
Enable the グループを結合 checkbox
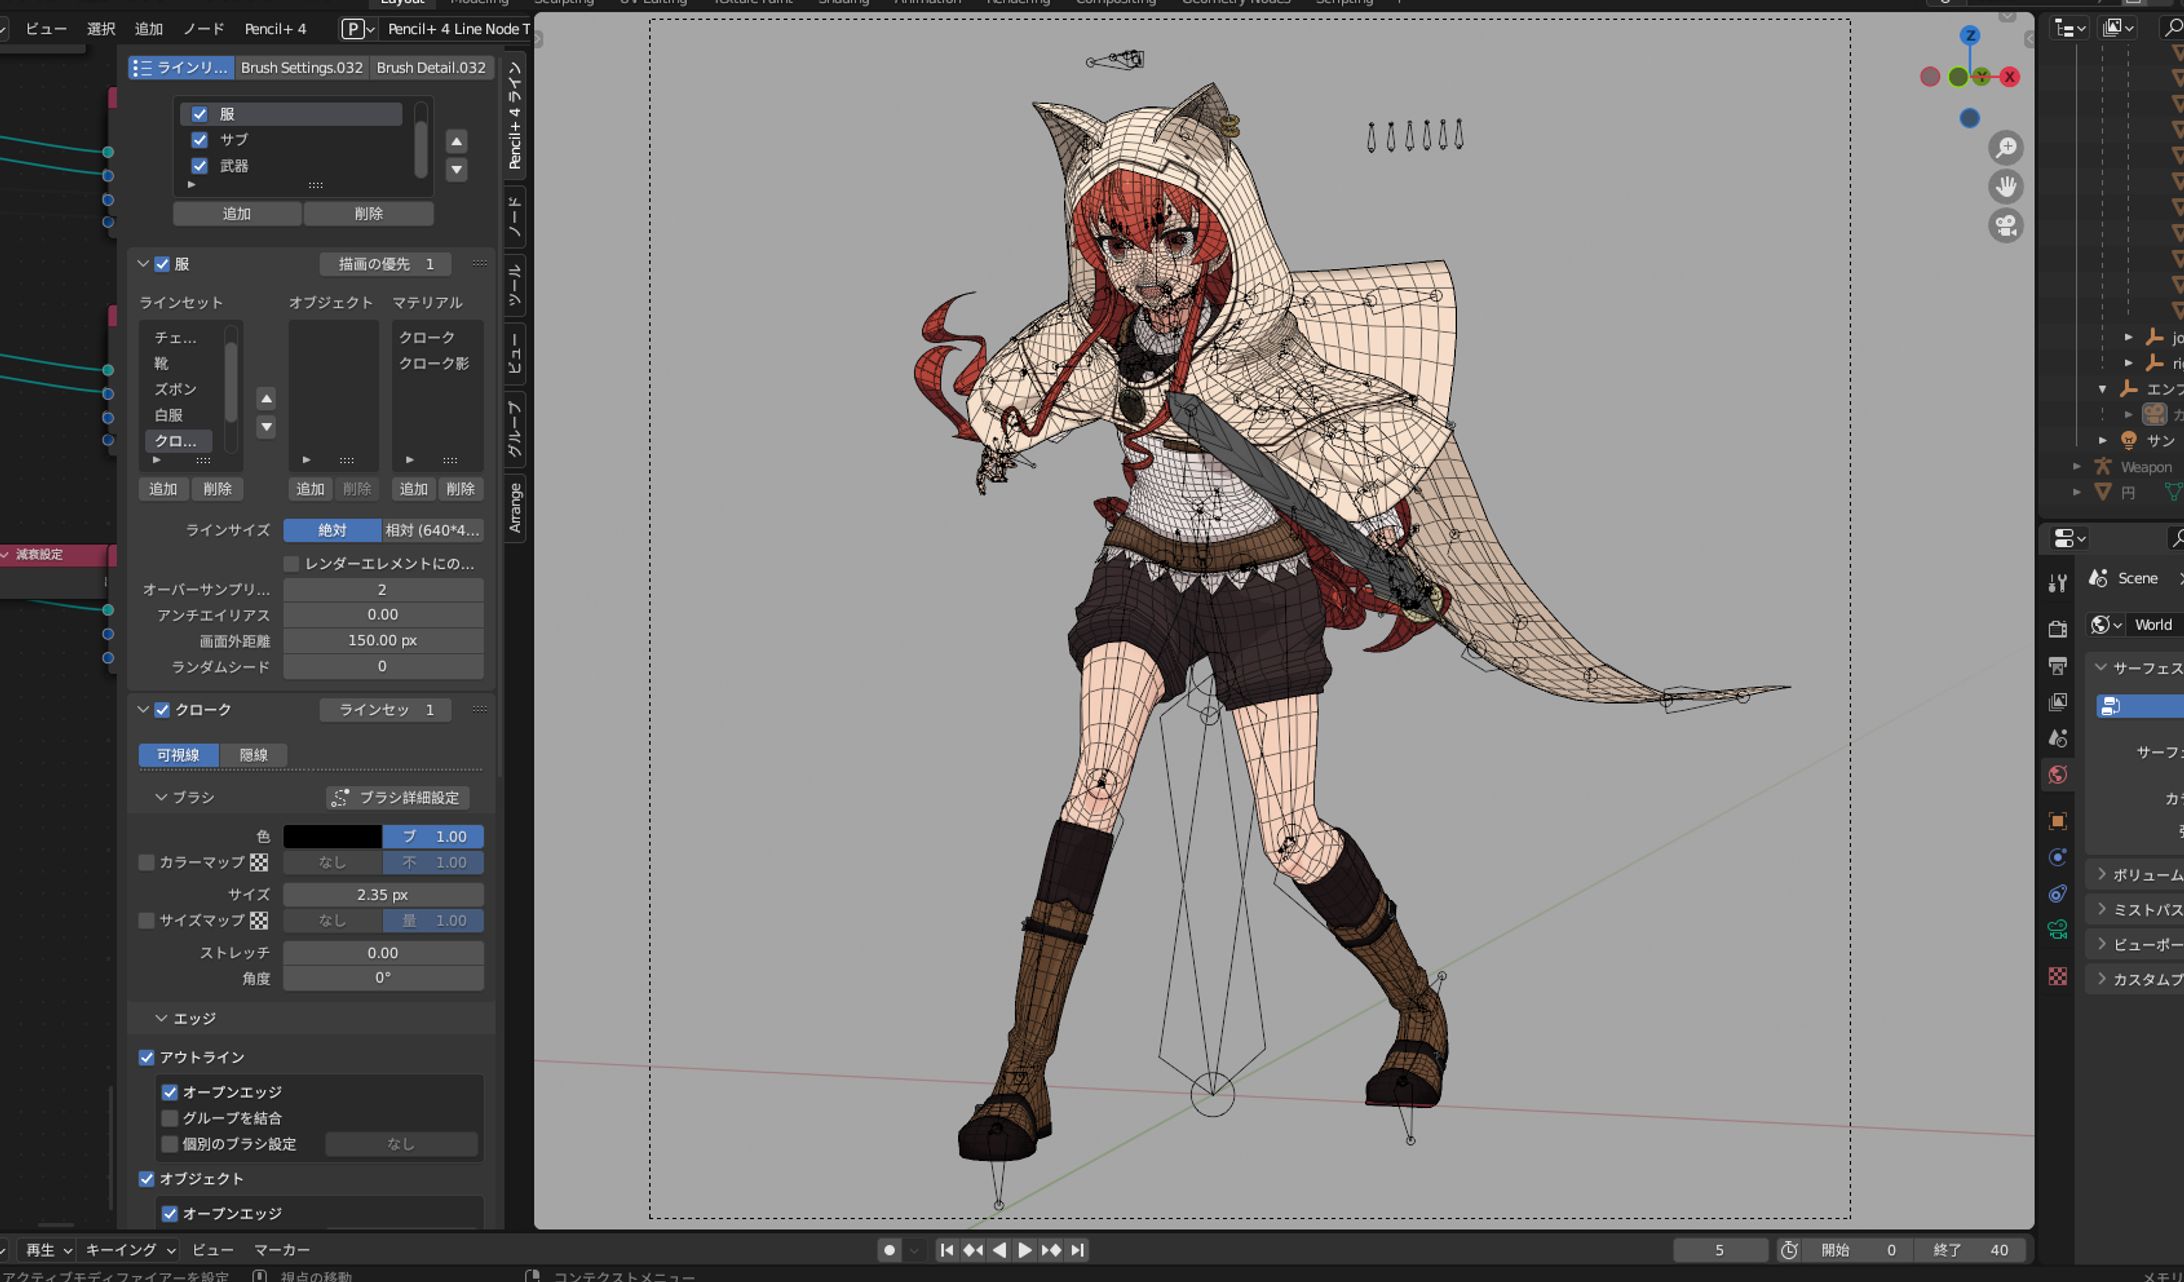(169, 1118)
